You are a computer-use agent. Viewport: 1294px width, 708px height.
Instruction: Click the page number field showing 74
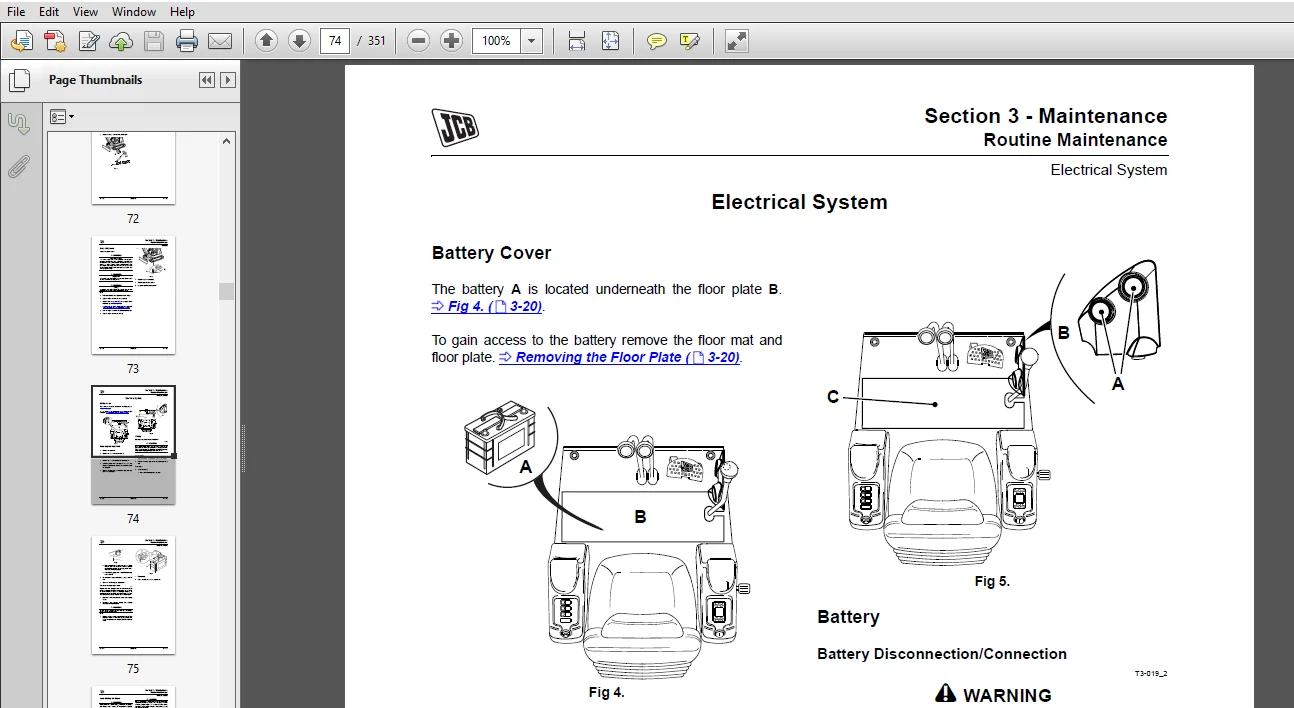(335, 41)
